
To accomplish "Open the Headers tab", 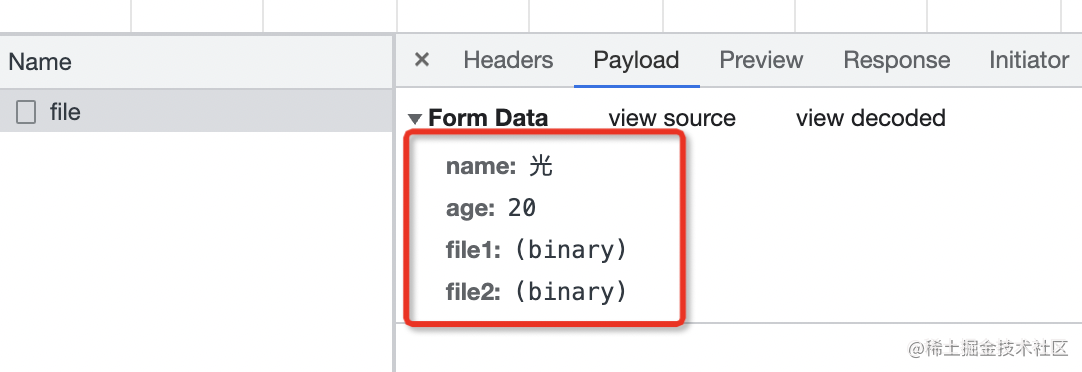I will [x=508, y=60].
